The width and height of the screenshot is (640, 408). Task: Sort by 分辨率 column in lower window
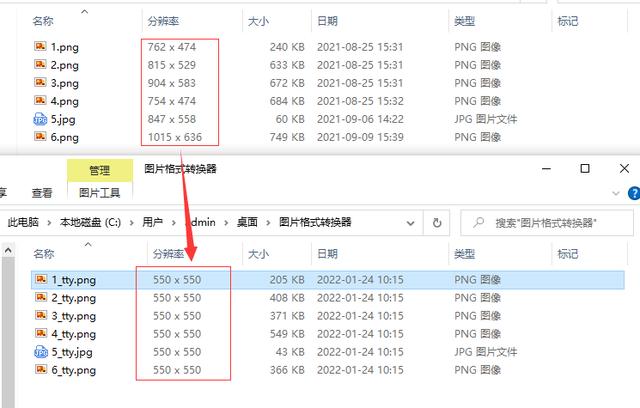coord(168,254)
